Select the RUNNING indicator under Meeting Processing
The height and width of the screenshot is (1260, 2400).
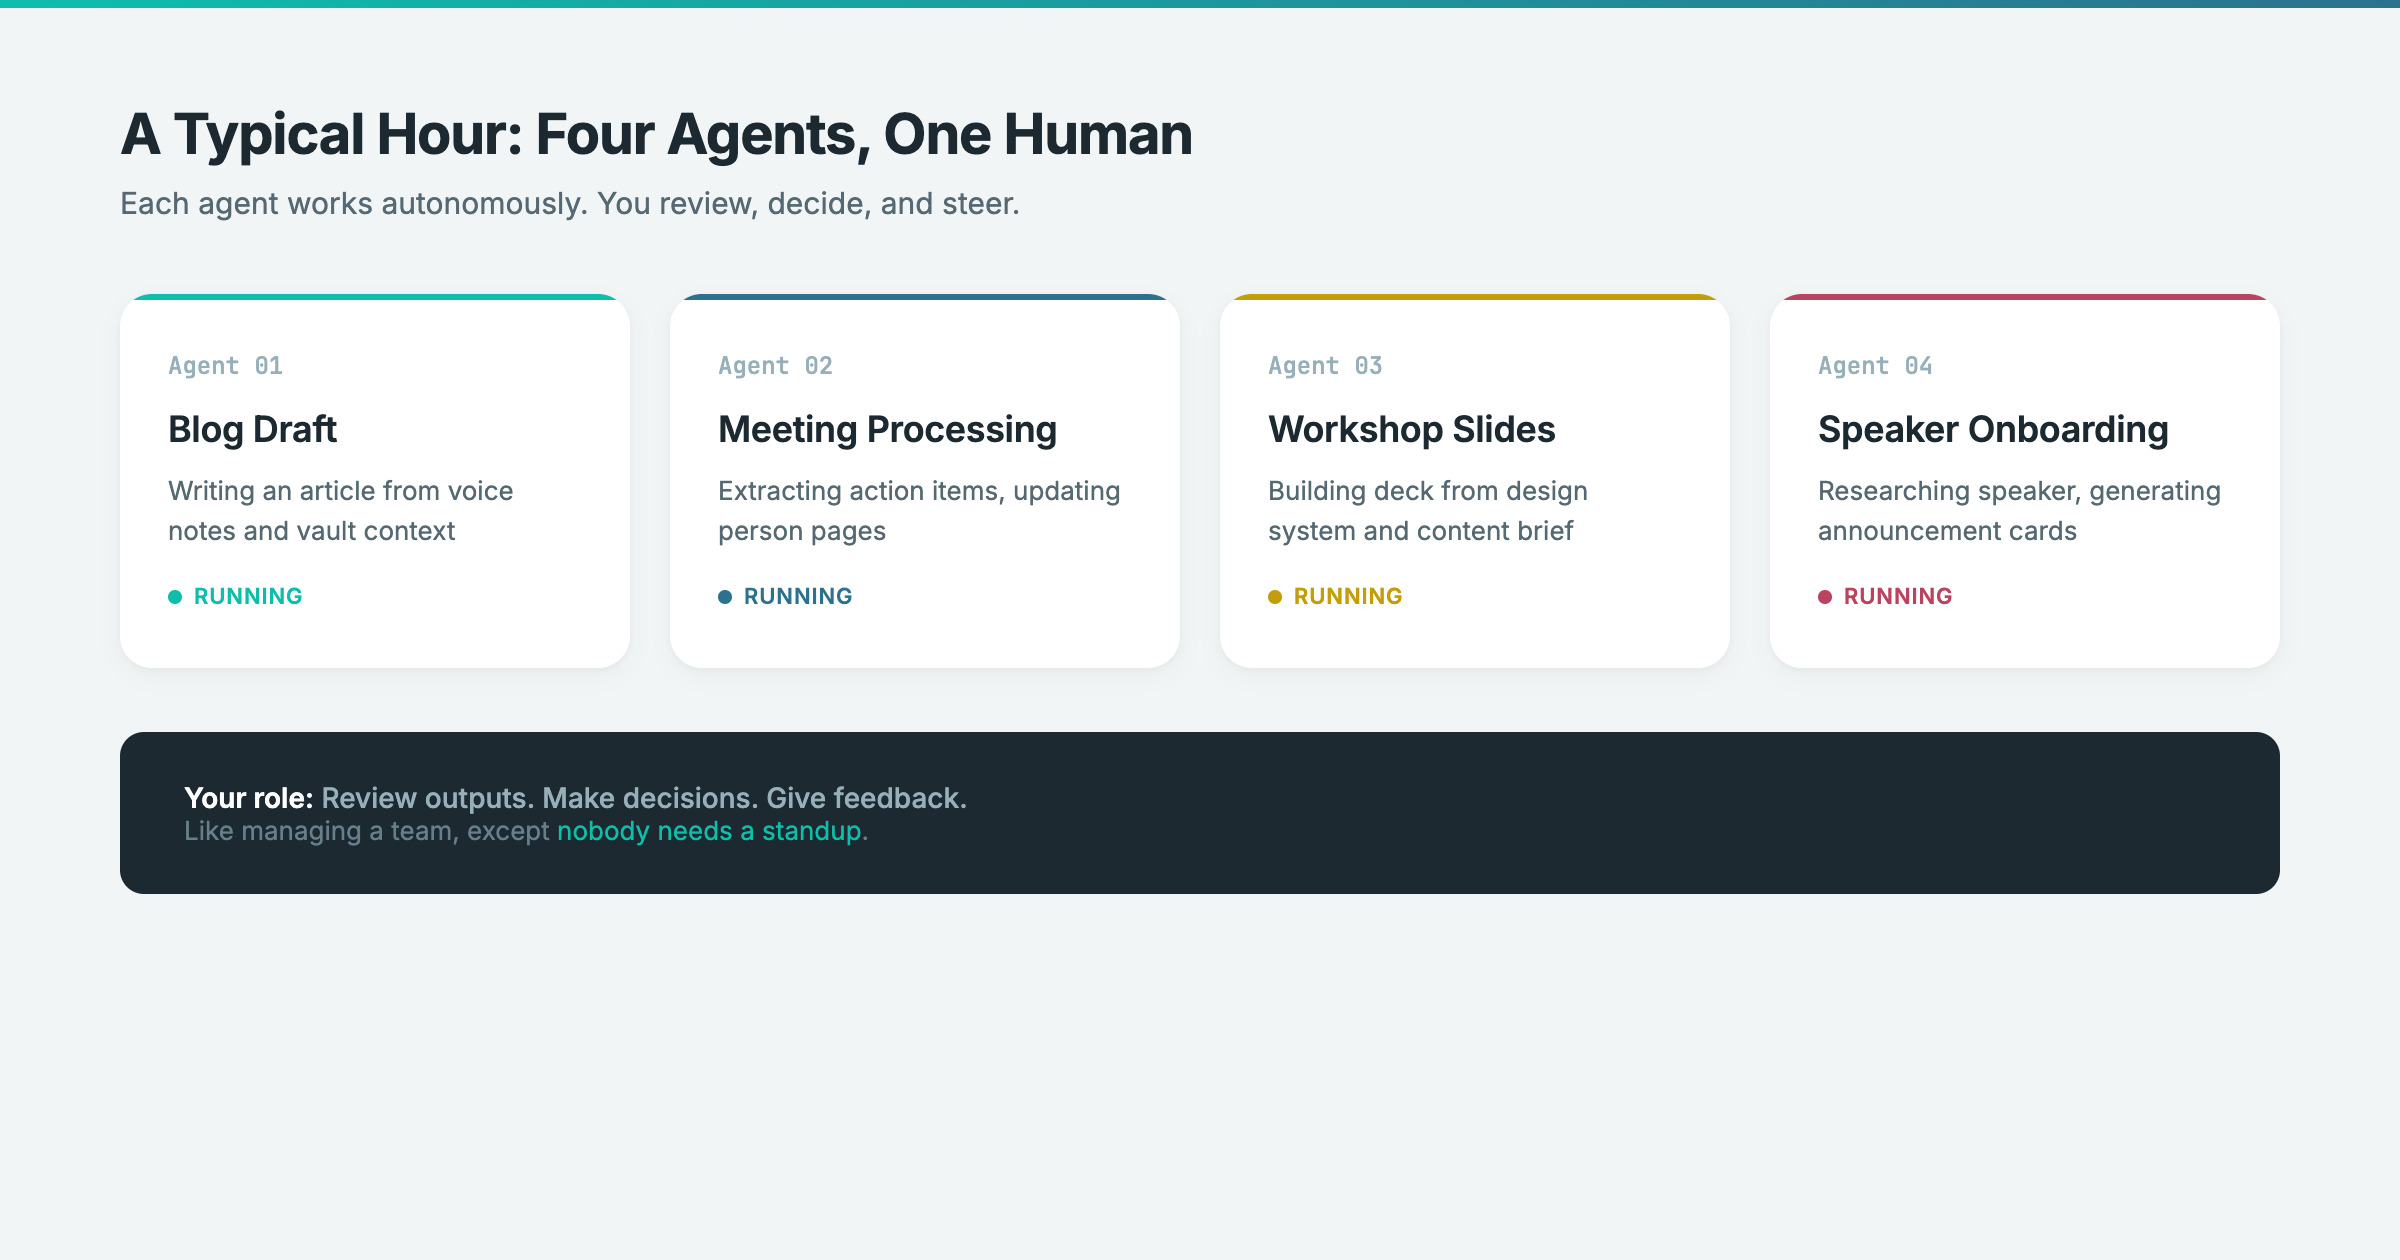pos(797,596)
